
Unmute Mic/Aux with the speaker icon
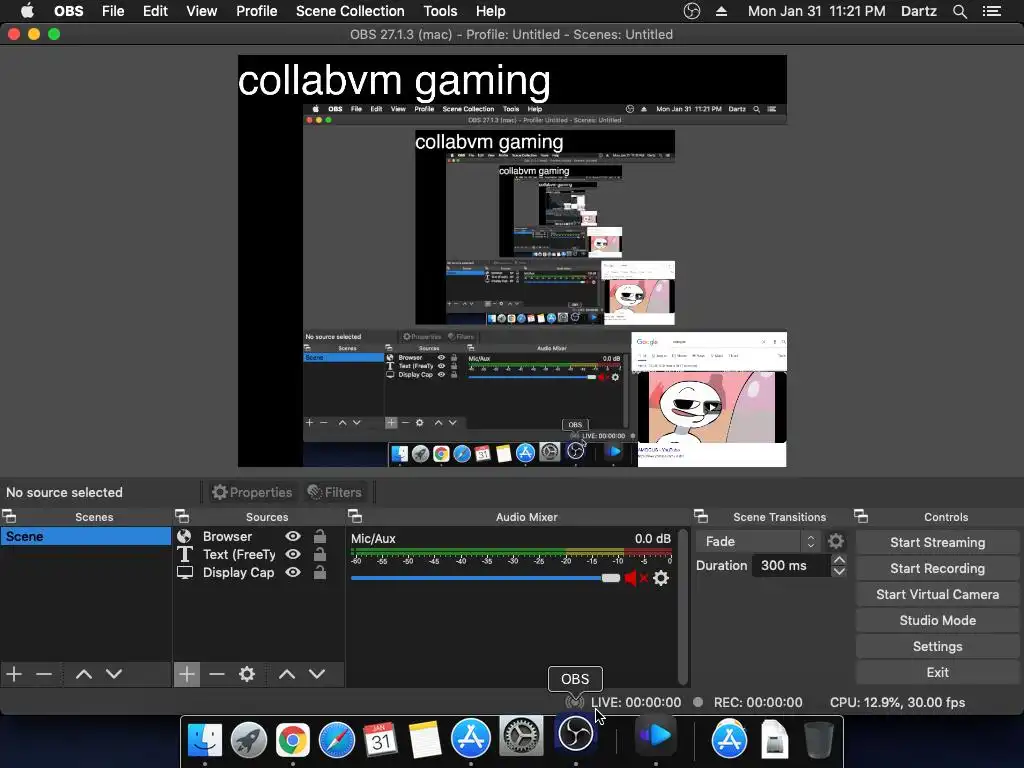[635, 578]
